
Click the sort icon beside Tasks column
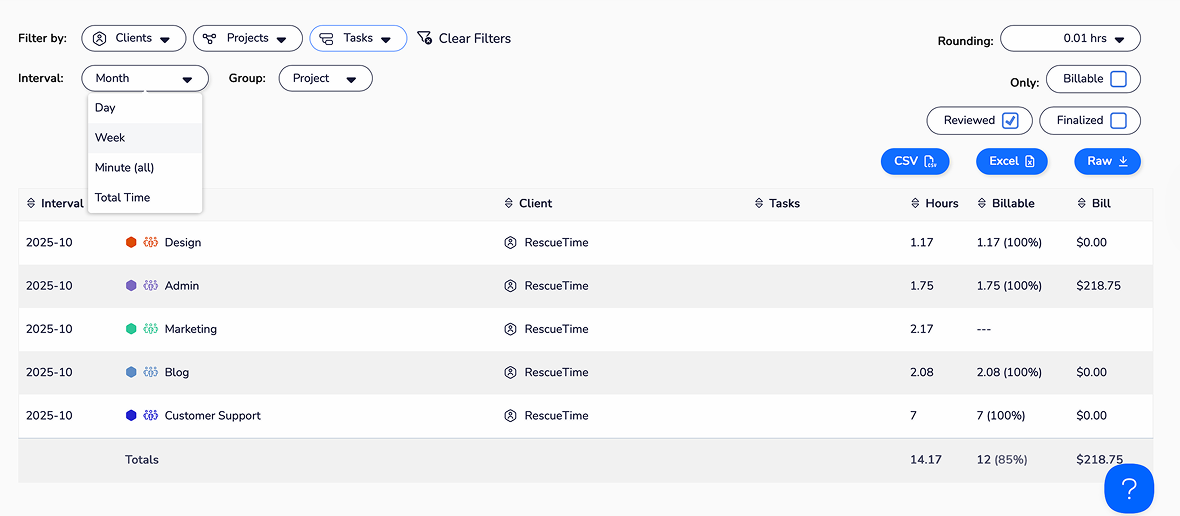click(760, 204)
